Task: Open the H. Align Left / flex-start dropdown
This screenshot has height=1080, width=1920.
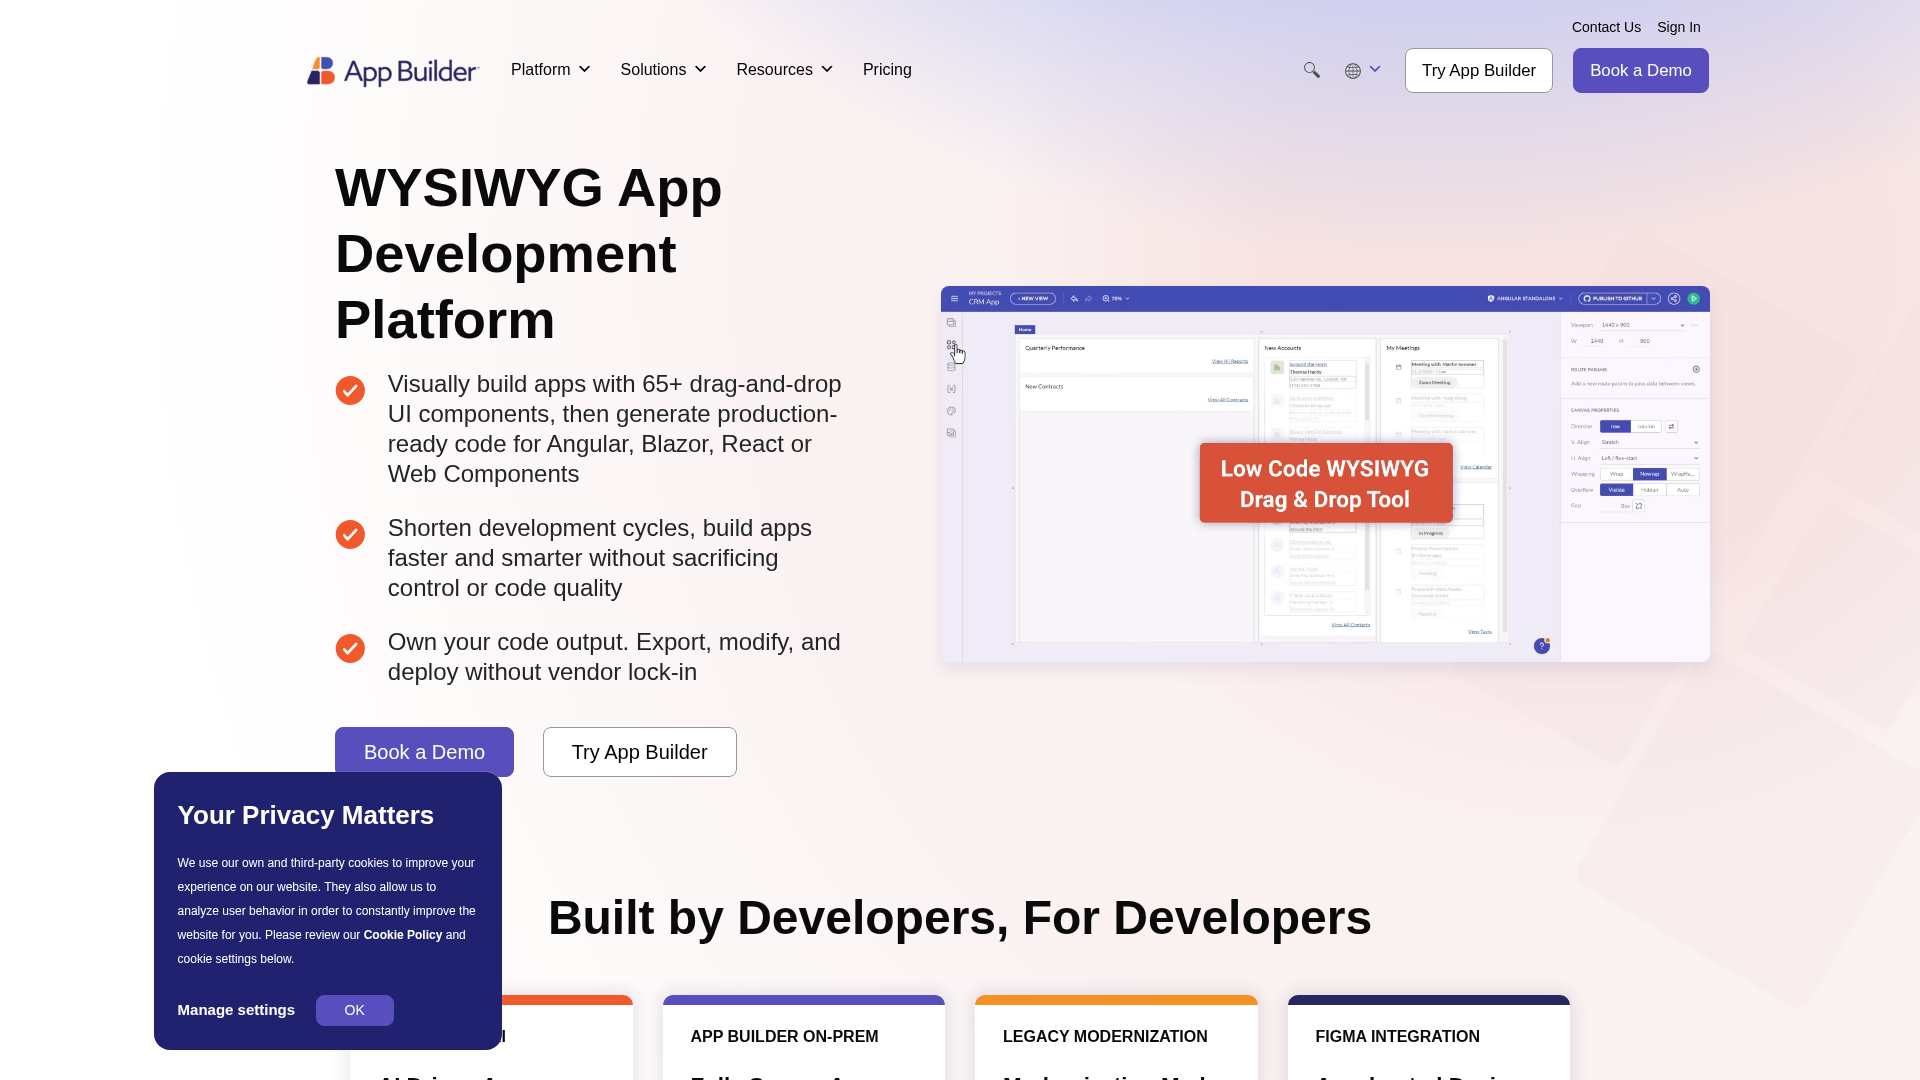Action: click(x=1649, y=458)
